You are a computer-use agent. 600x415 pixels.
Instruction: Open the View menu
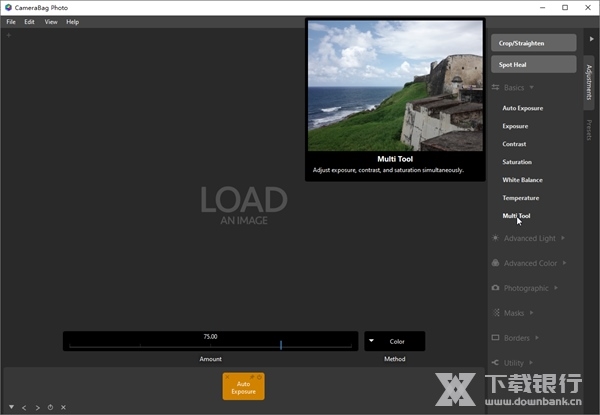pos(50,21)
